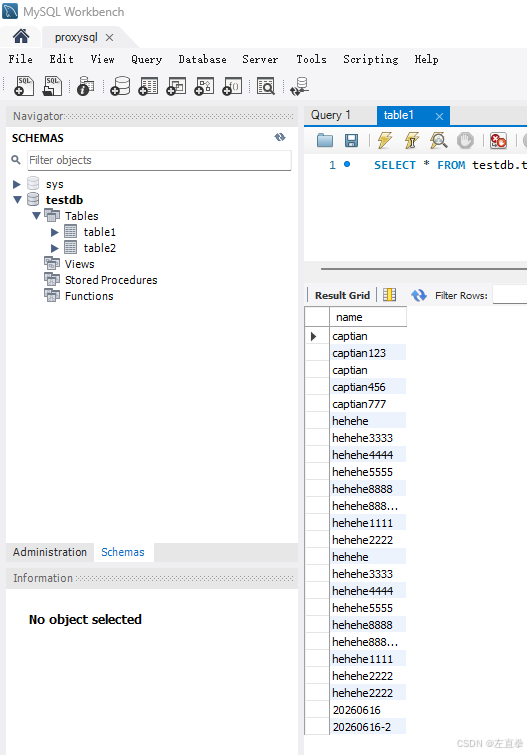
Task: Click the table1 grid icon in tree
Action: (70, 232)
